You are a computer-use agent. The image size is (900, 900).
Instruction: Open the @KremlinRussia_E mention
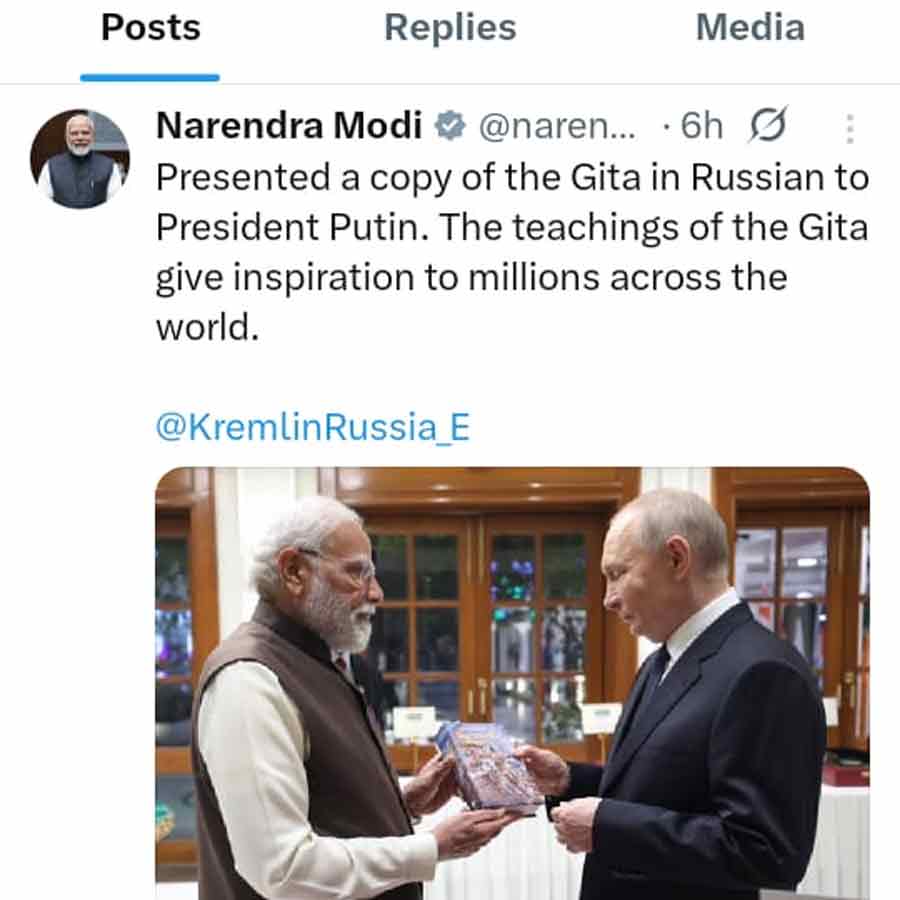click(x=312, y=428)
